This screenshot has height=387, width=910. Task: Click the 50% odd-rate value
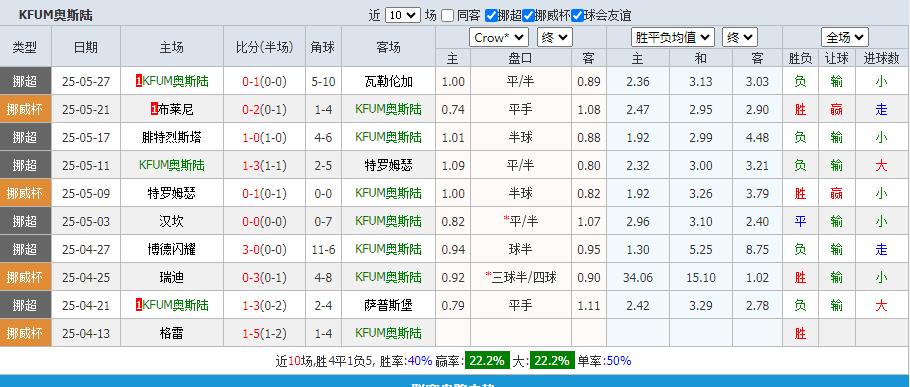[x=618, y=361]
